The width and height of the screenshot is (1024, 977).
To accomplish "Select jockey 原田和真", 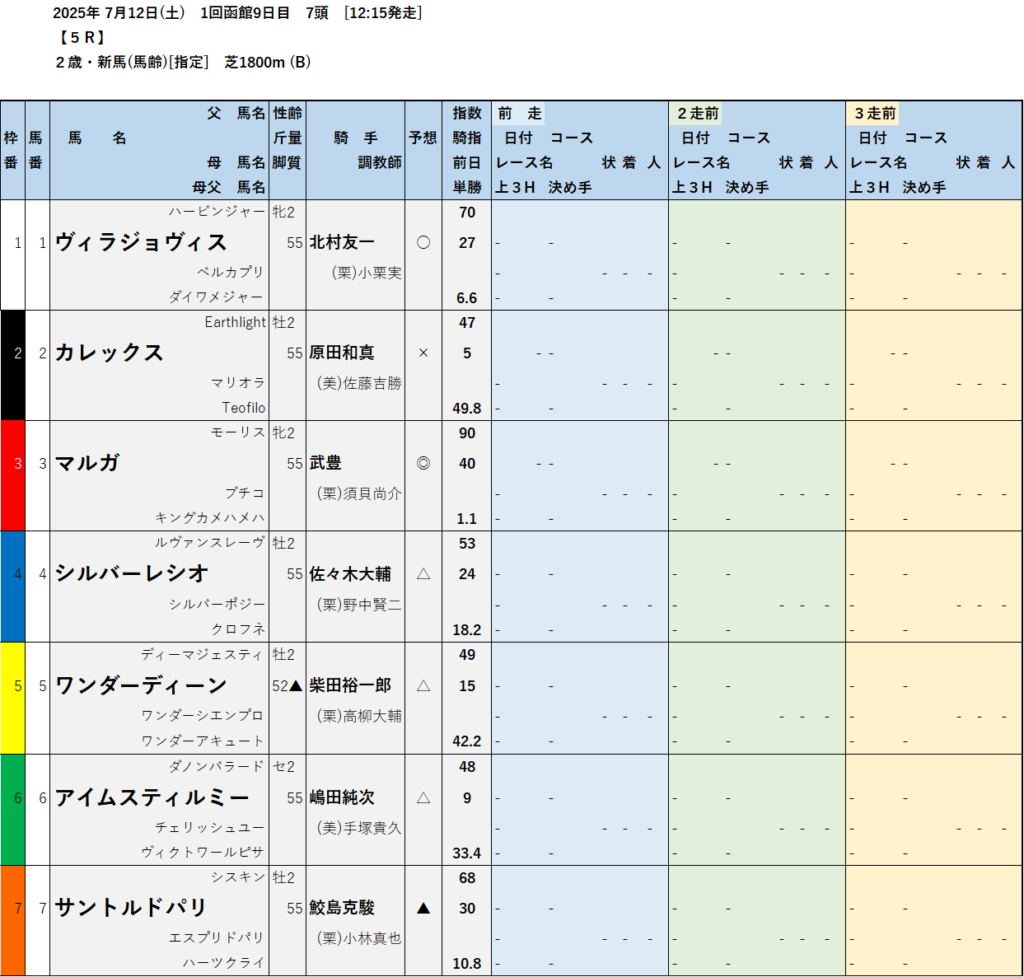I will coord(342,353).
